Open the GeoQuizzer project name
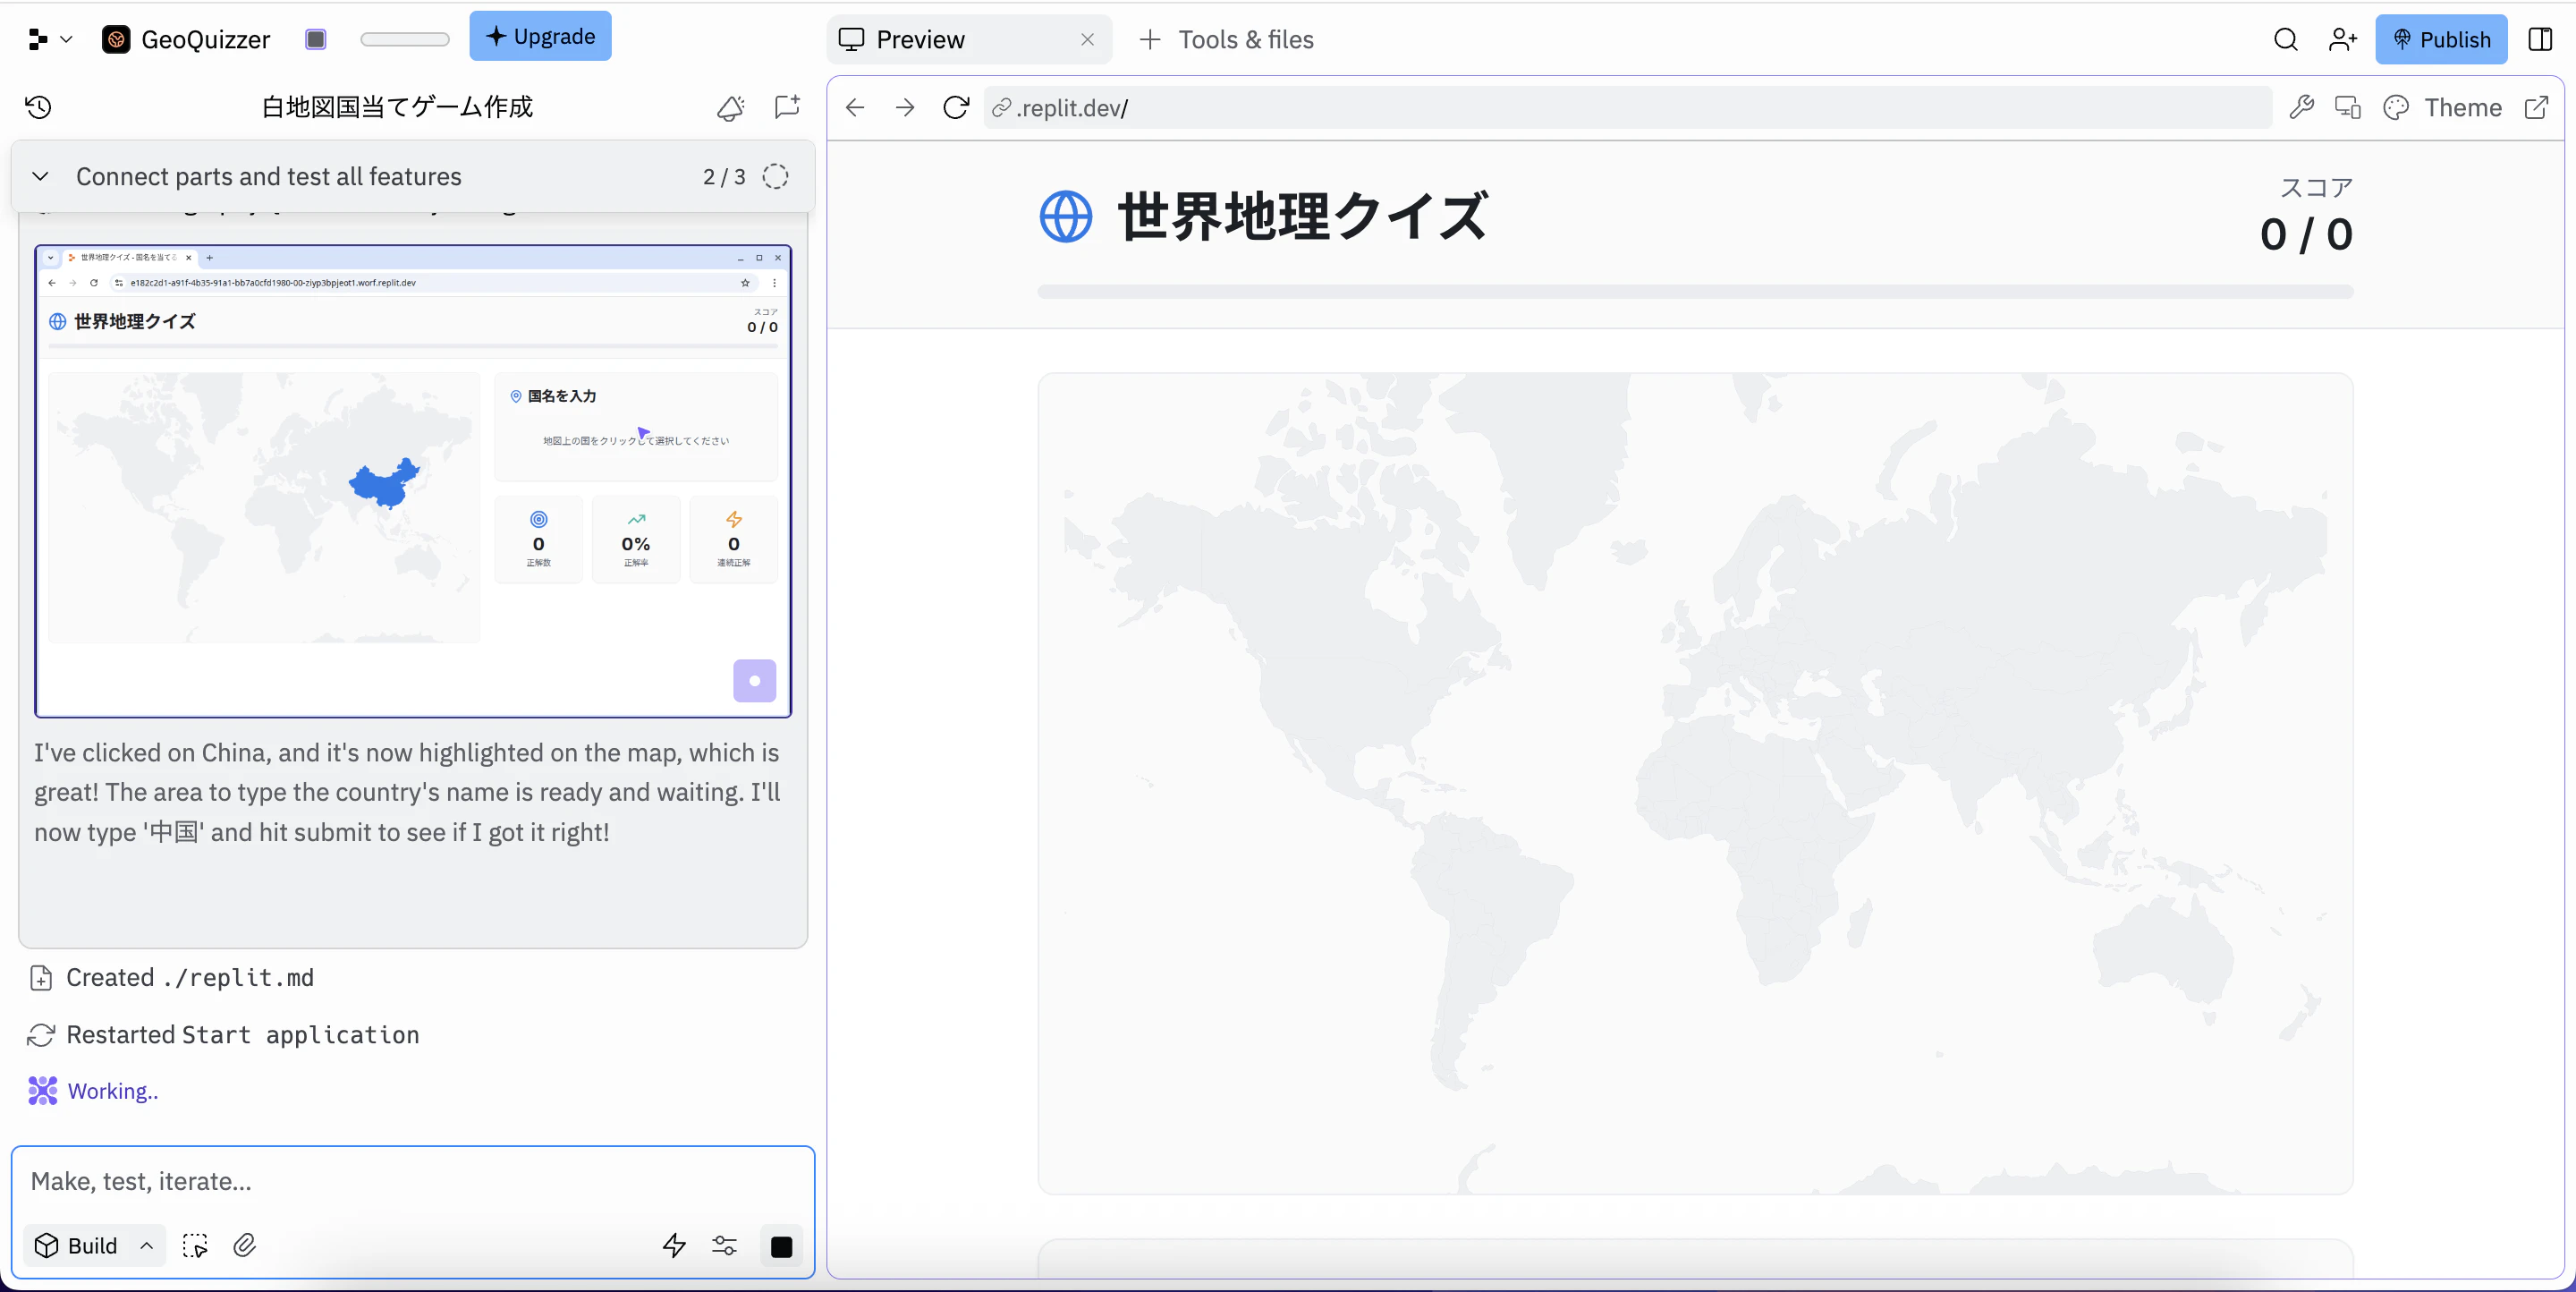Screen dimensions: 2576x1292 click(205, 39)
